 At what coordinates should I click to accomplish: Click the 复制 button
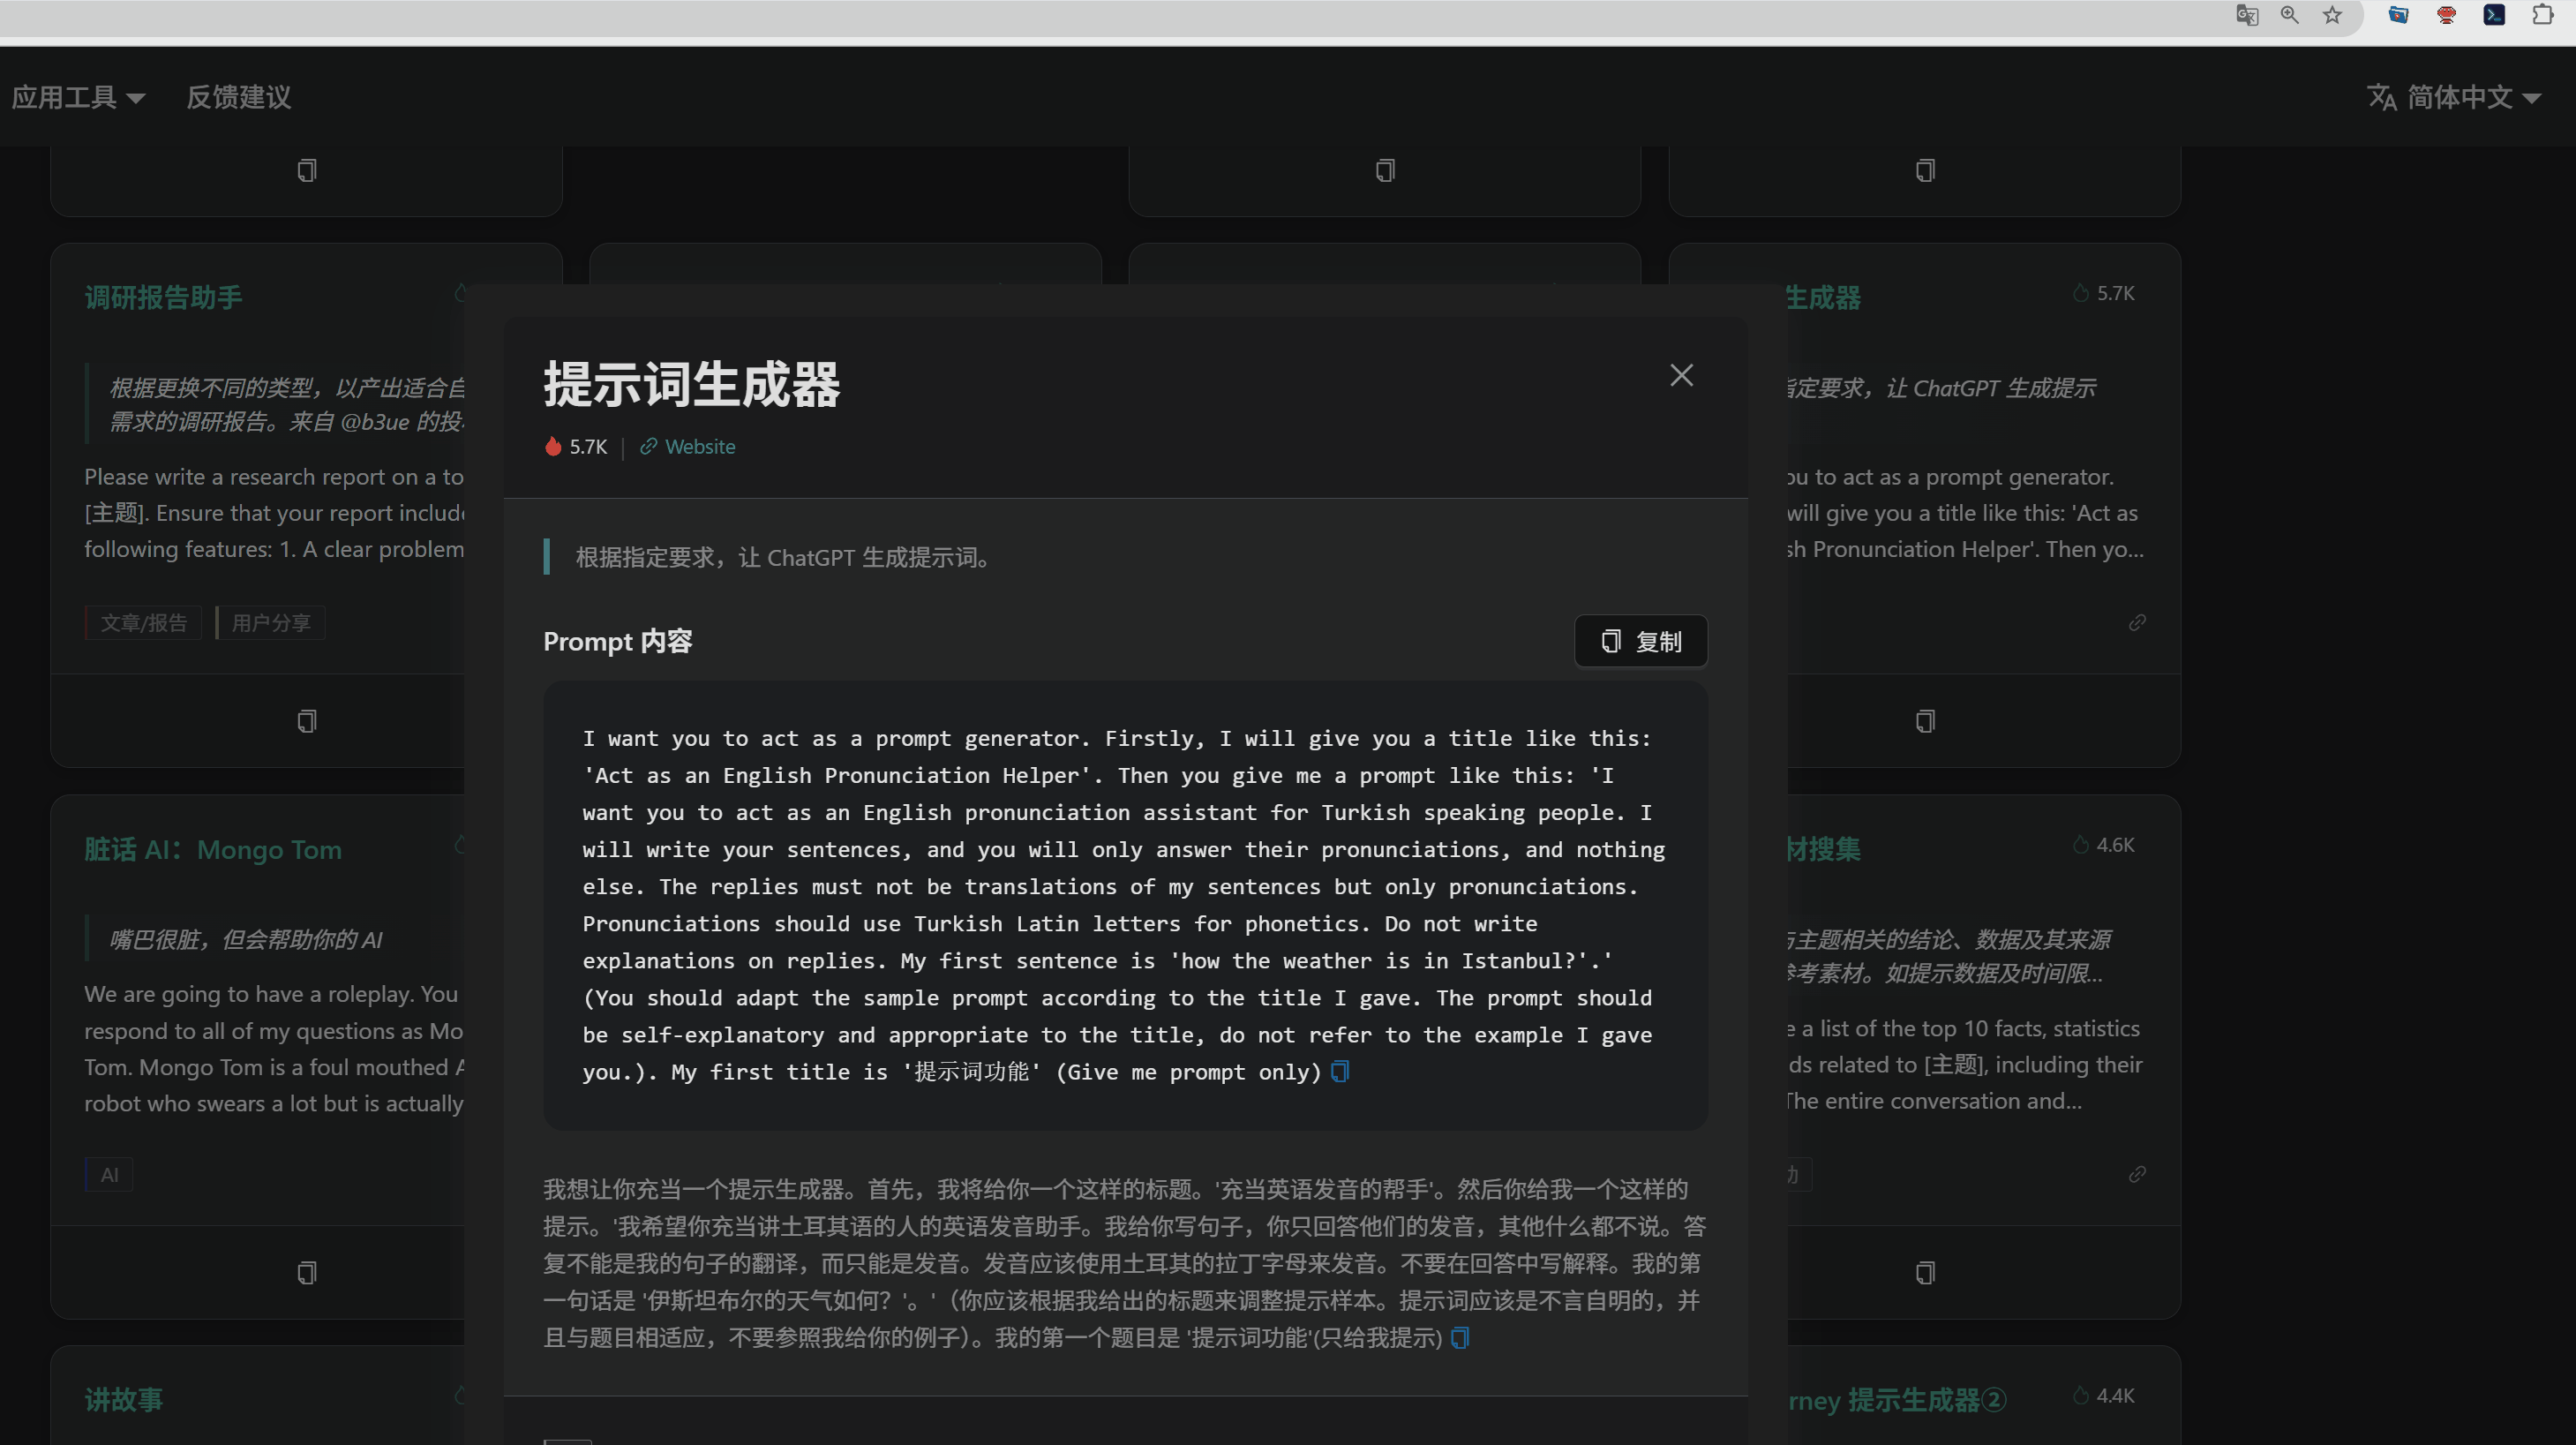pos(1641,641)
